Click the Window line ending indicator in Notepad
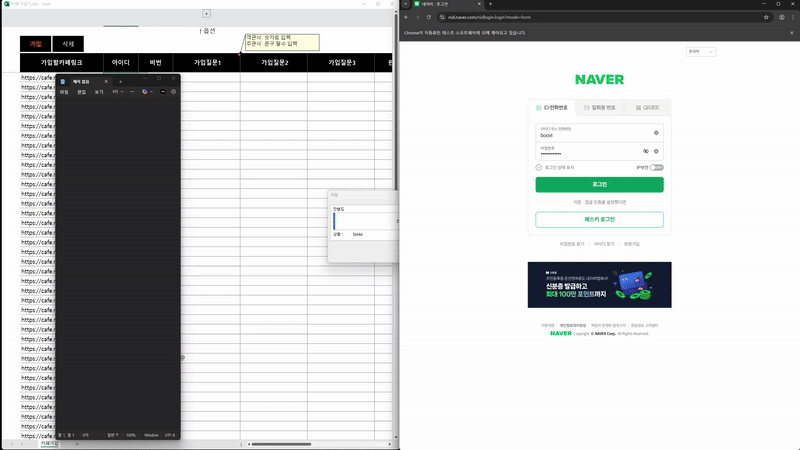This screenshot has height=450, width=800. click(151, 435)
